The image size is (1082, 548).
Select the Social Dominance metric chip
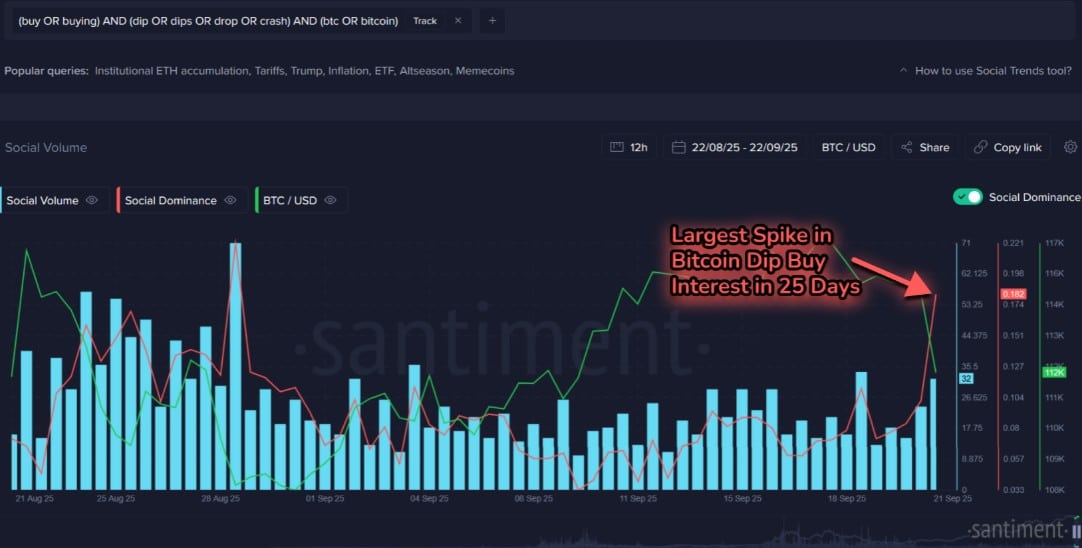(x=182, y=200)
